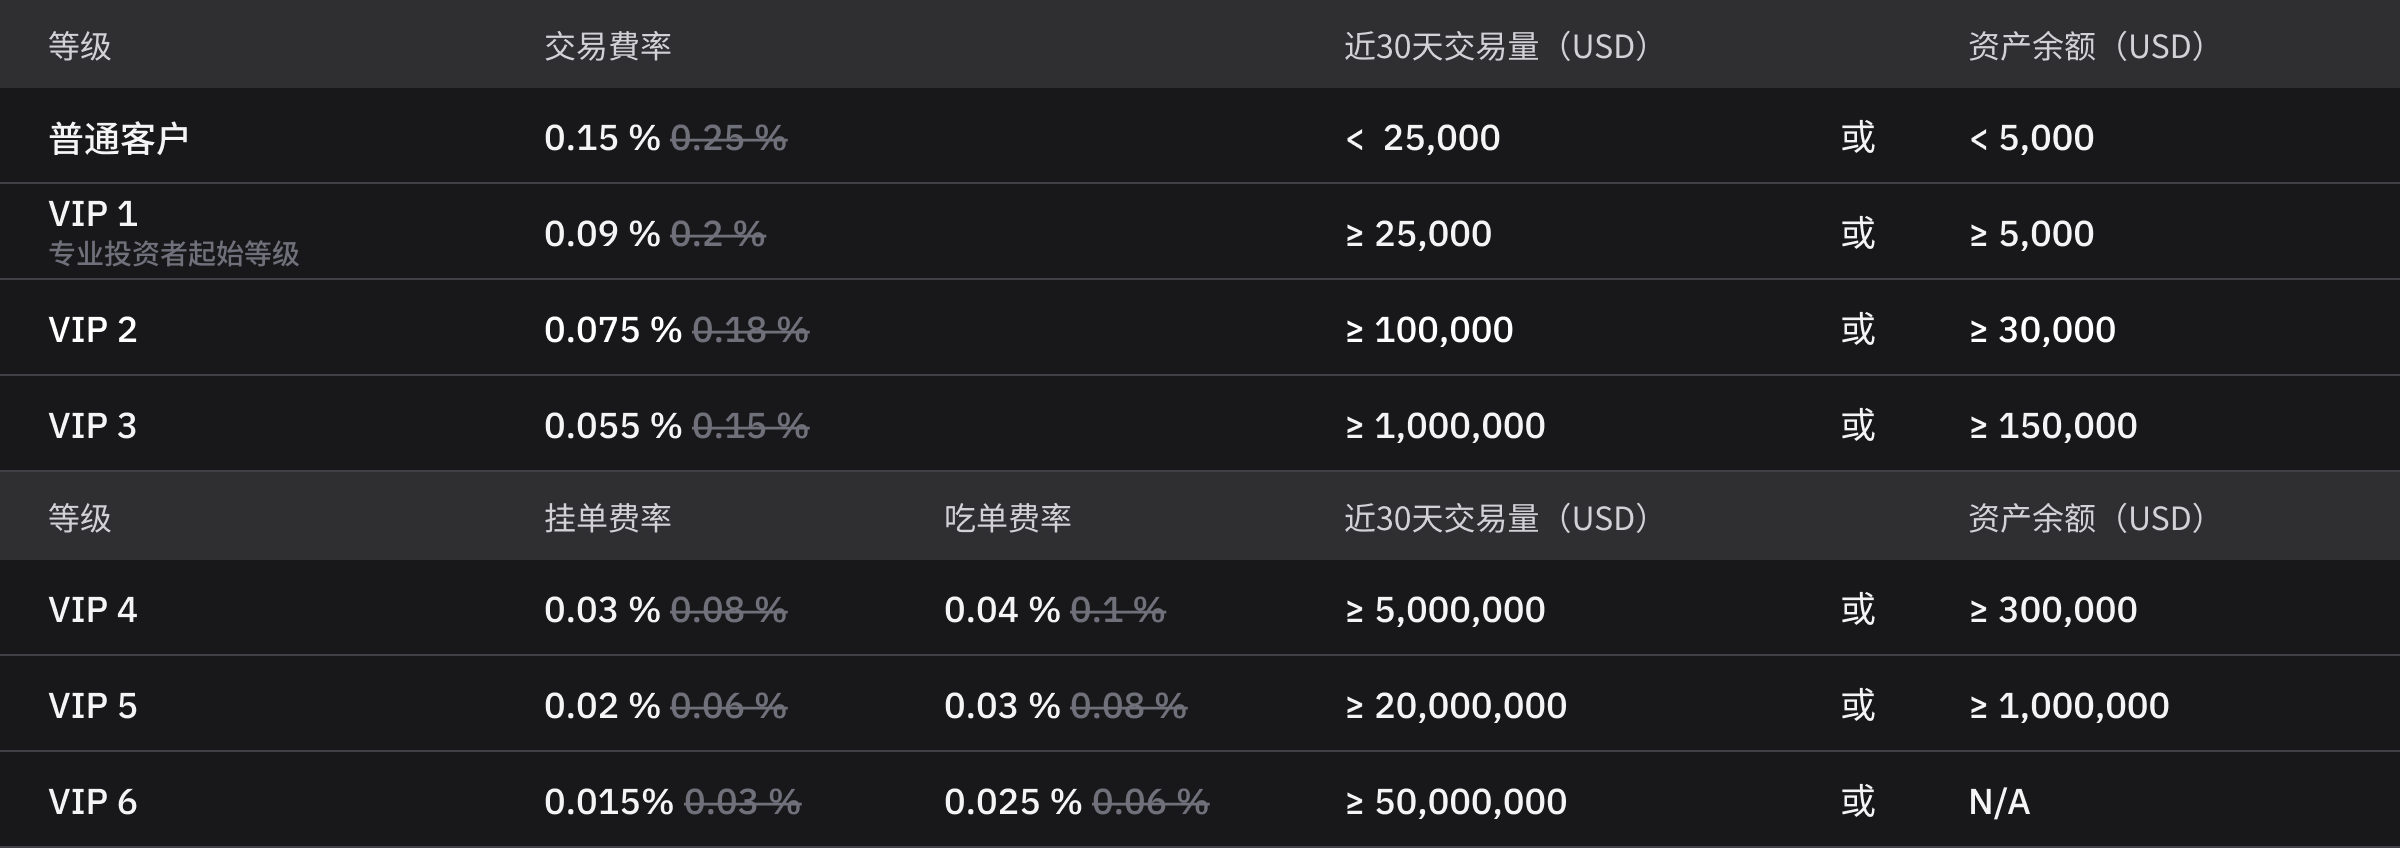Click the VIP 5 level label
This screenshot has width=2400, height=848.
pos(93,706)
